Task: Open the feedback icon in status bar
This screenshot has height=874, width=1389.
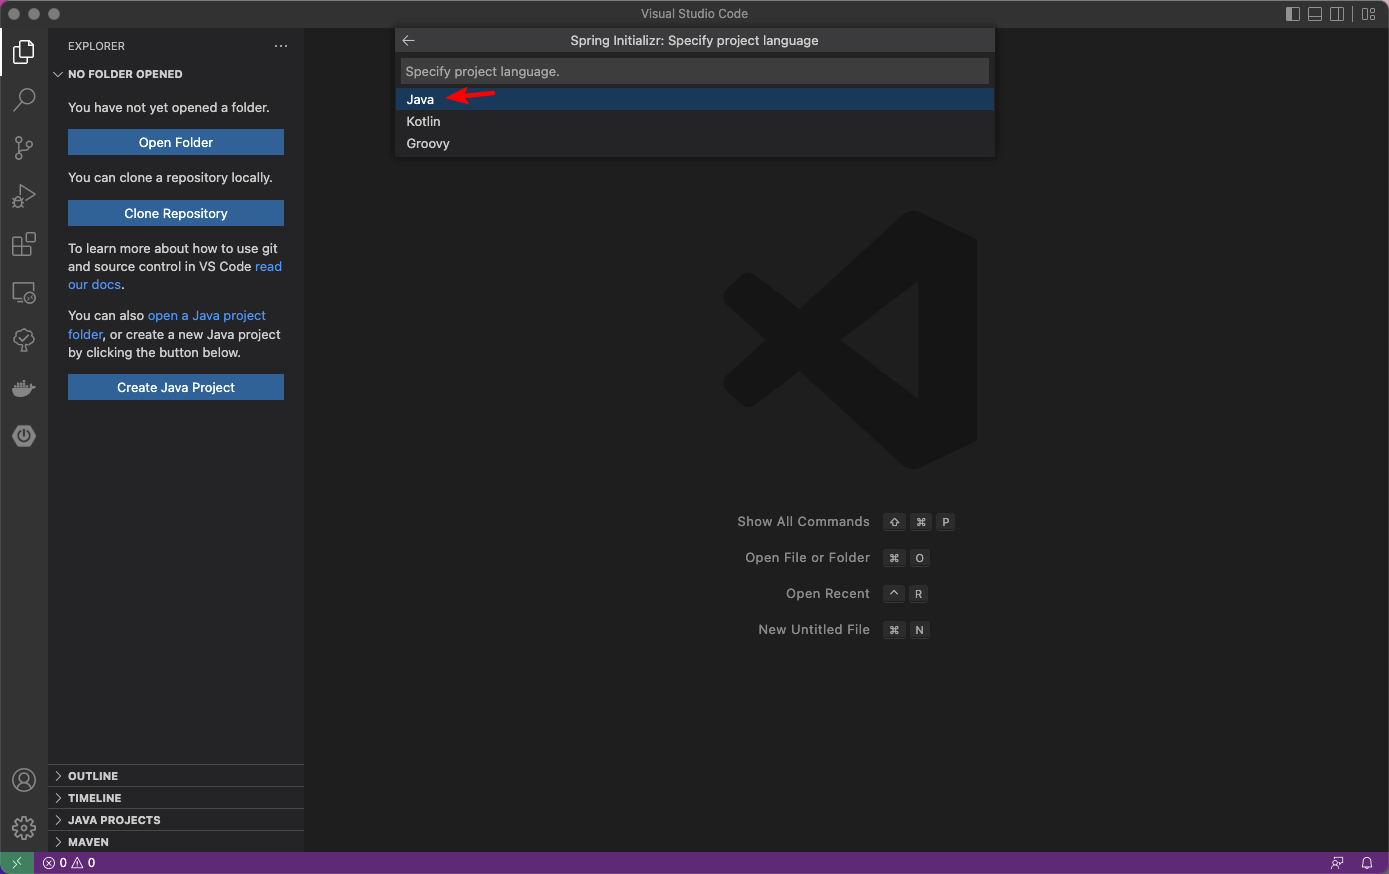Action: tap(1337, 863)
